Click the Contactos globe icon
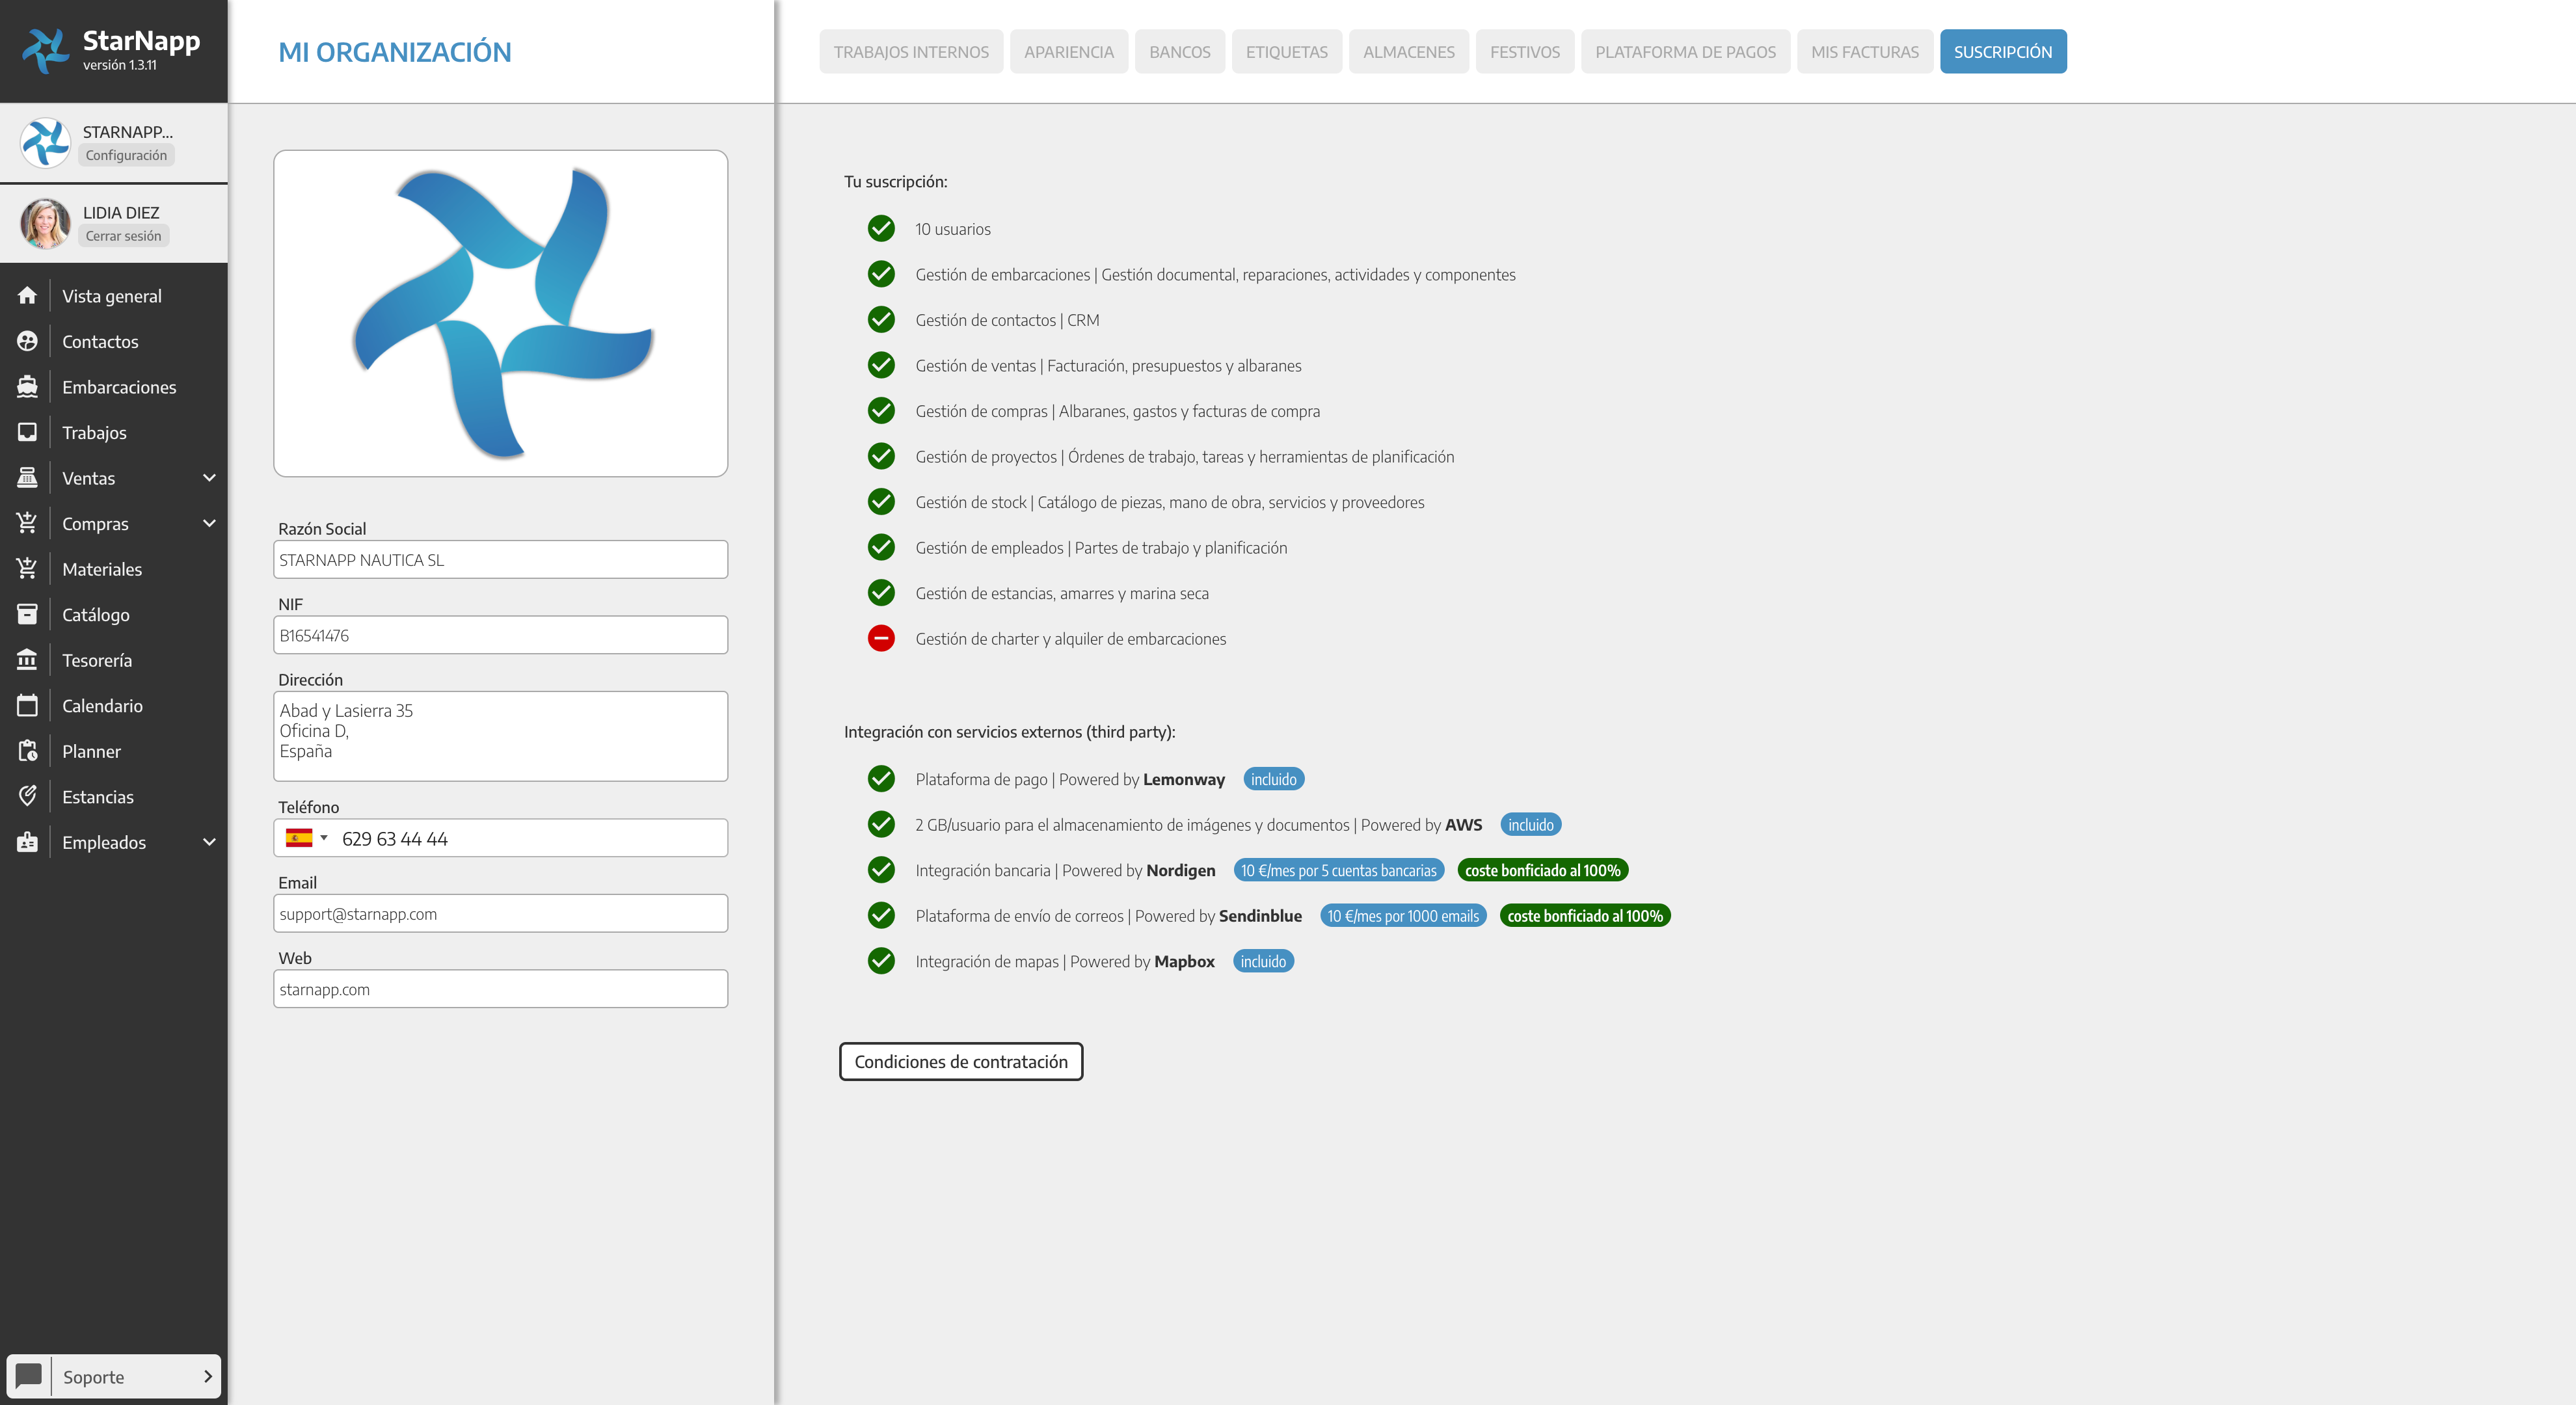This screenshot has width=2576, height=1405. click(27, 341)
